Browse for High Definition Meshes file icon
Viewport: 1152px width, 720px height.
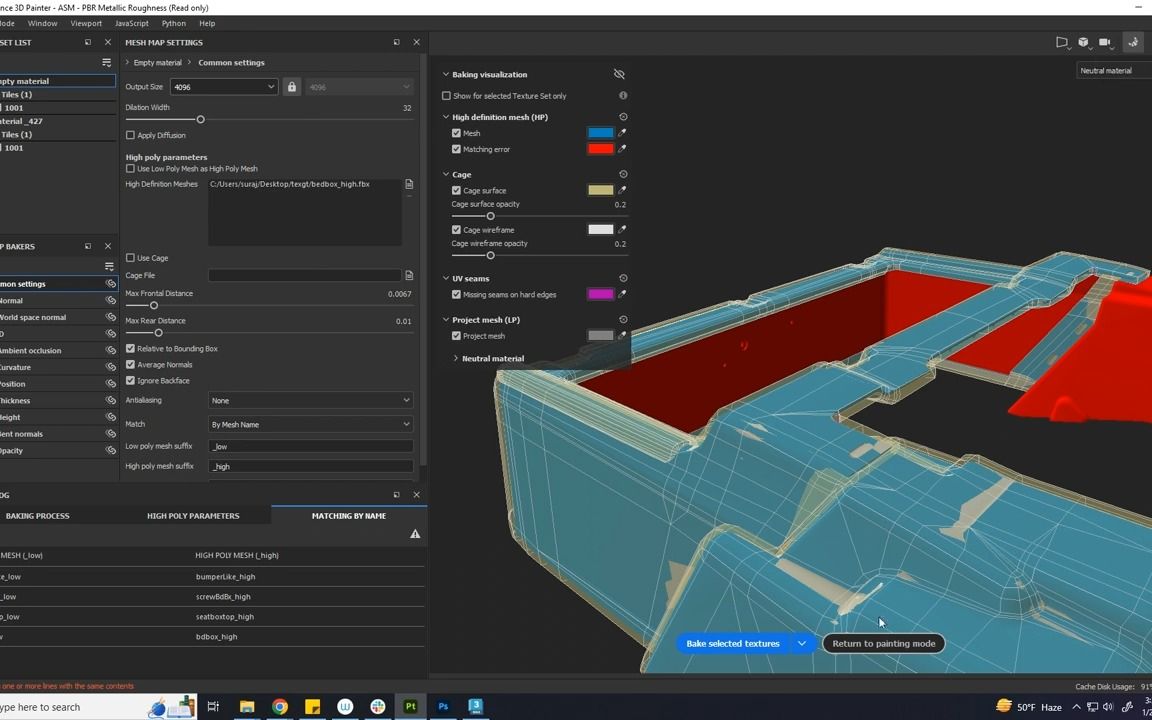(x=409, y=184)
